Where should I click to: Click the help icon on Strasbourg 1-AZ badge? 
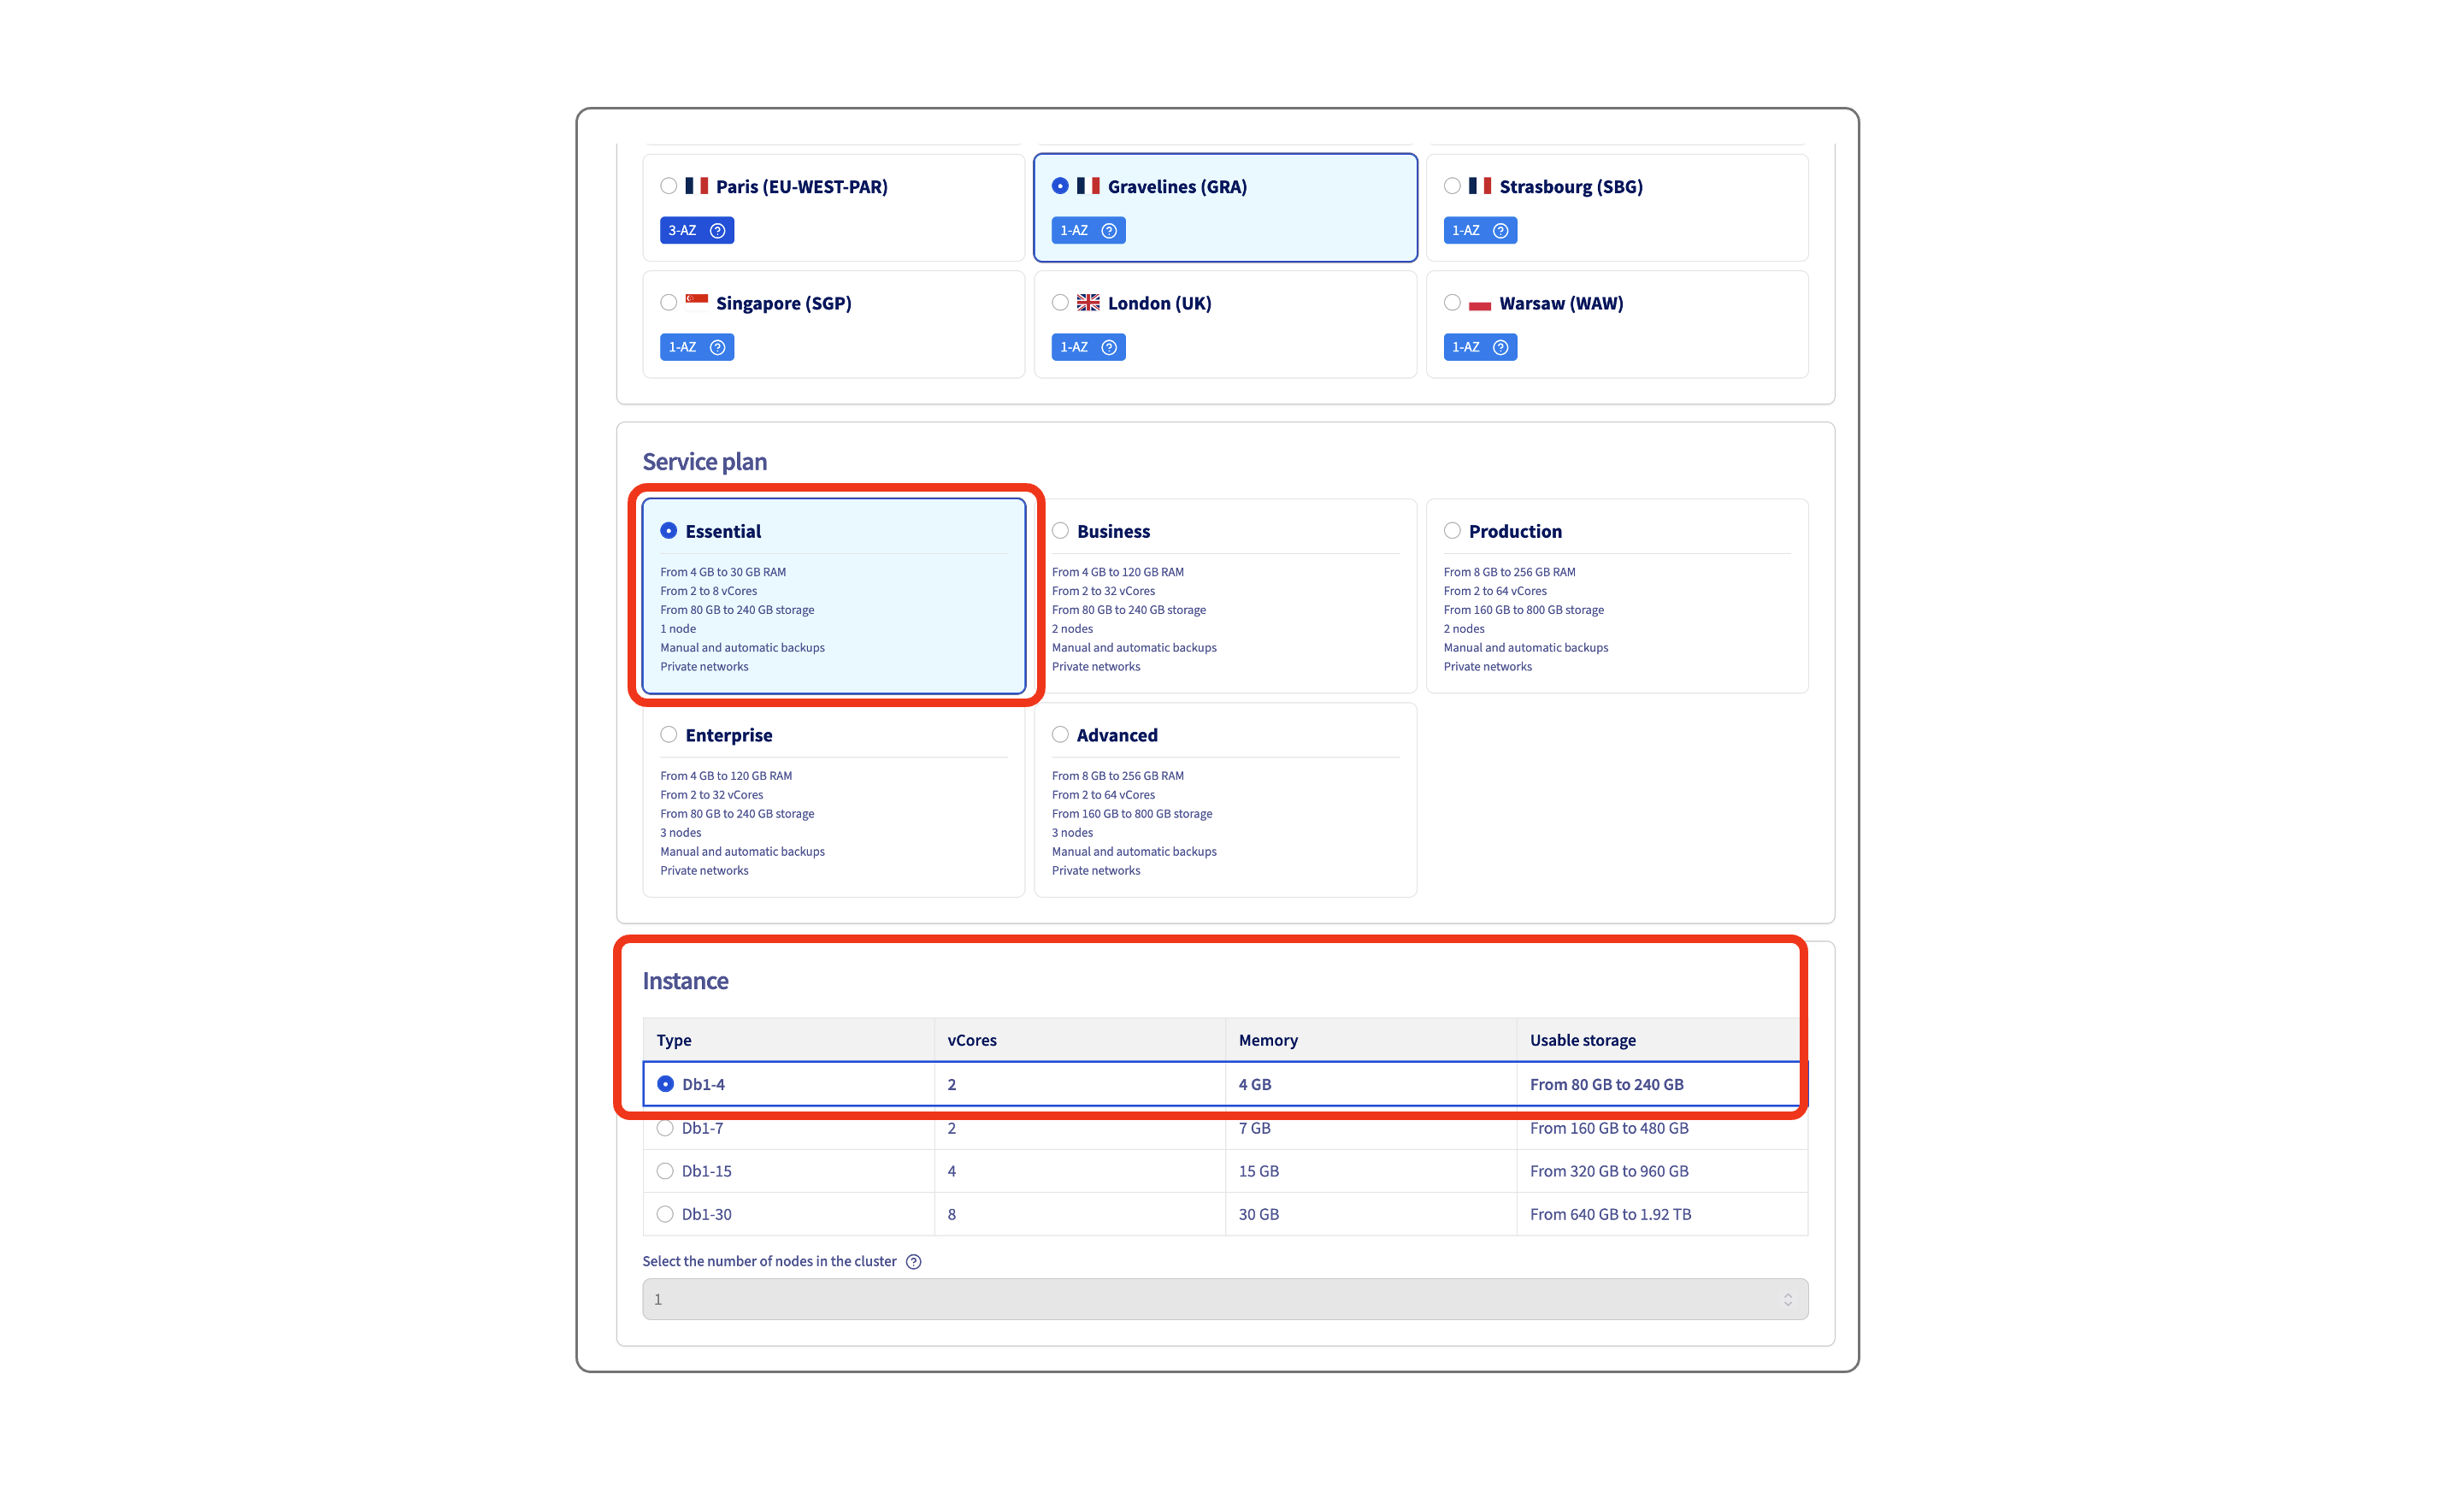point(1500,231)
